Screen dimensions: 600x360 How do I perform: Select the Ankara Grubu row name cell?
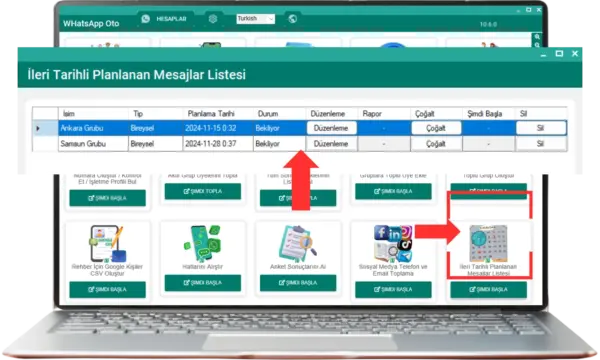pyautogui.click(x=93, y=128)
